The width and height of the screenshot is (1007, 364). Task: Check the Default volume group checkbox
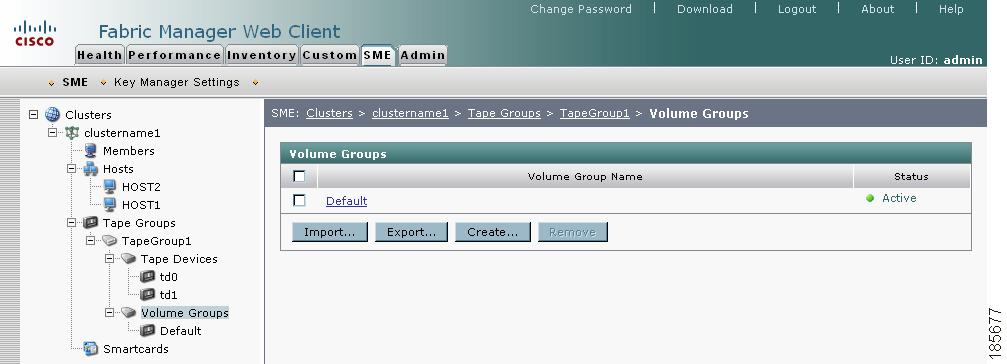click(299, 200)
